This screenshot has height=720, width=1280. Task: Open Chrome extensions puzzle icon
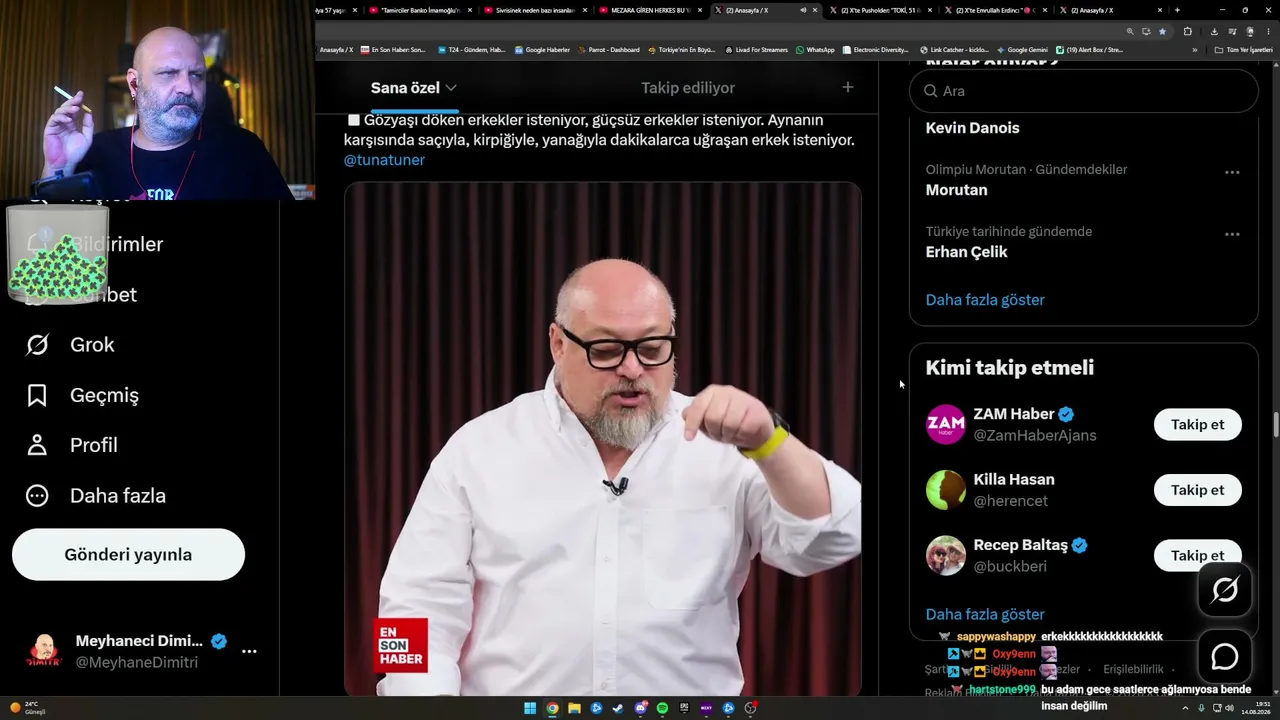coord(1188,31)
